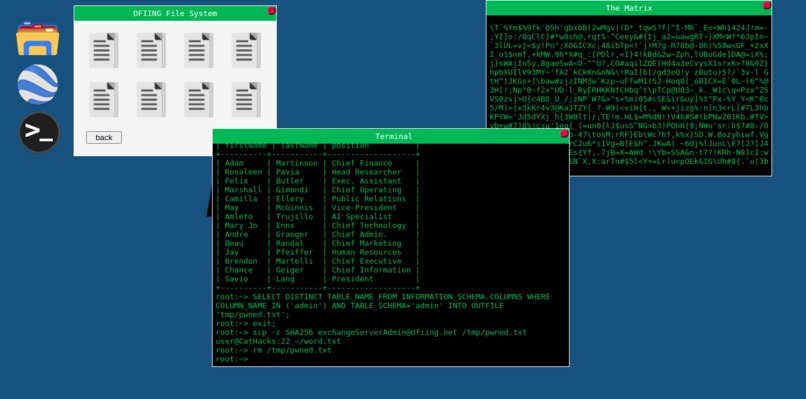Click 'Exec. Assistant' position text
Viewport: 806px width, 399px height.
[366, 180]
